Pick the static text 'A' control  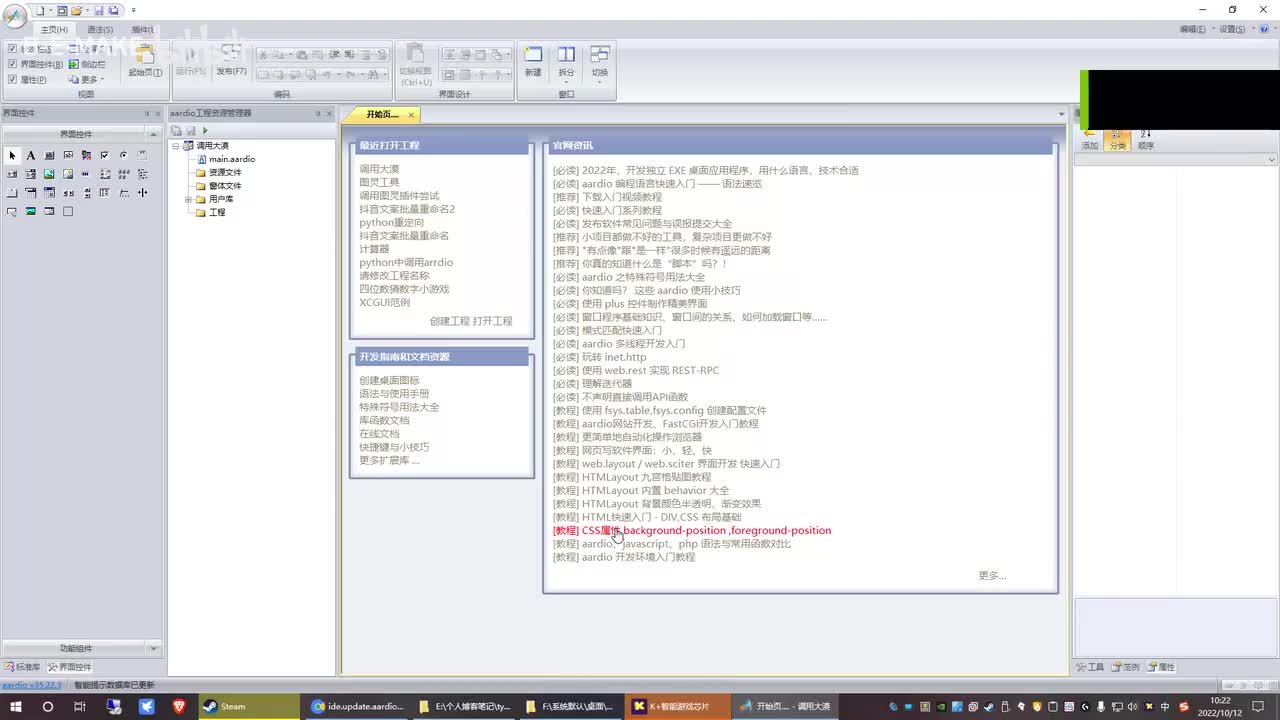click(x=31, y=155)
